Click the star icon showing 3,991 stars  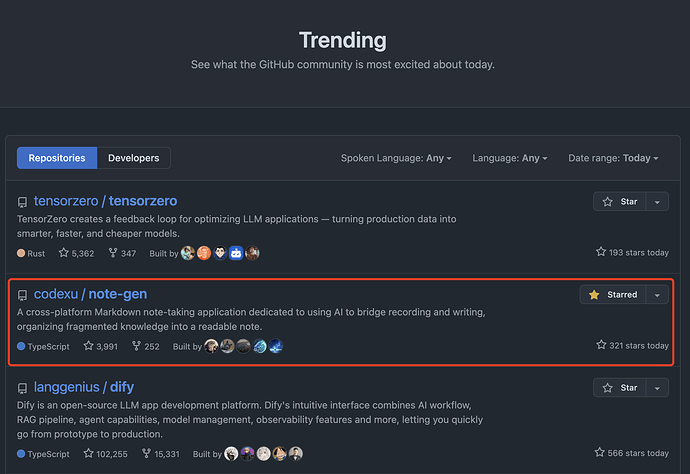[x=88, y=346]
